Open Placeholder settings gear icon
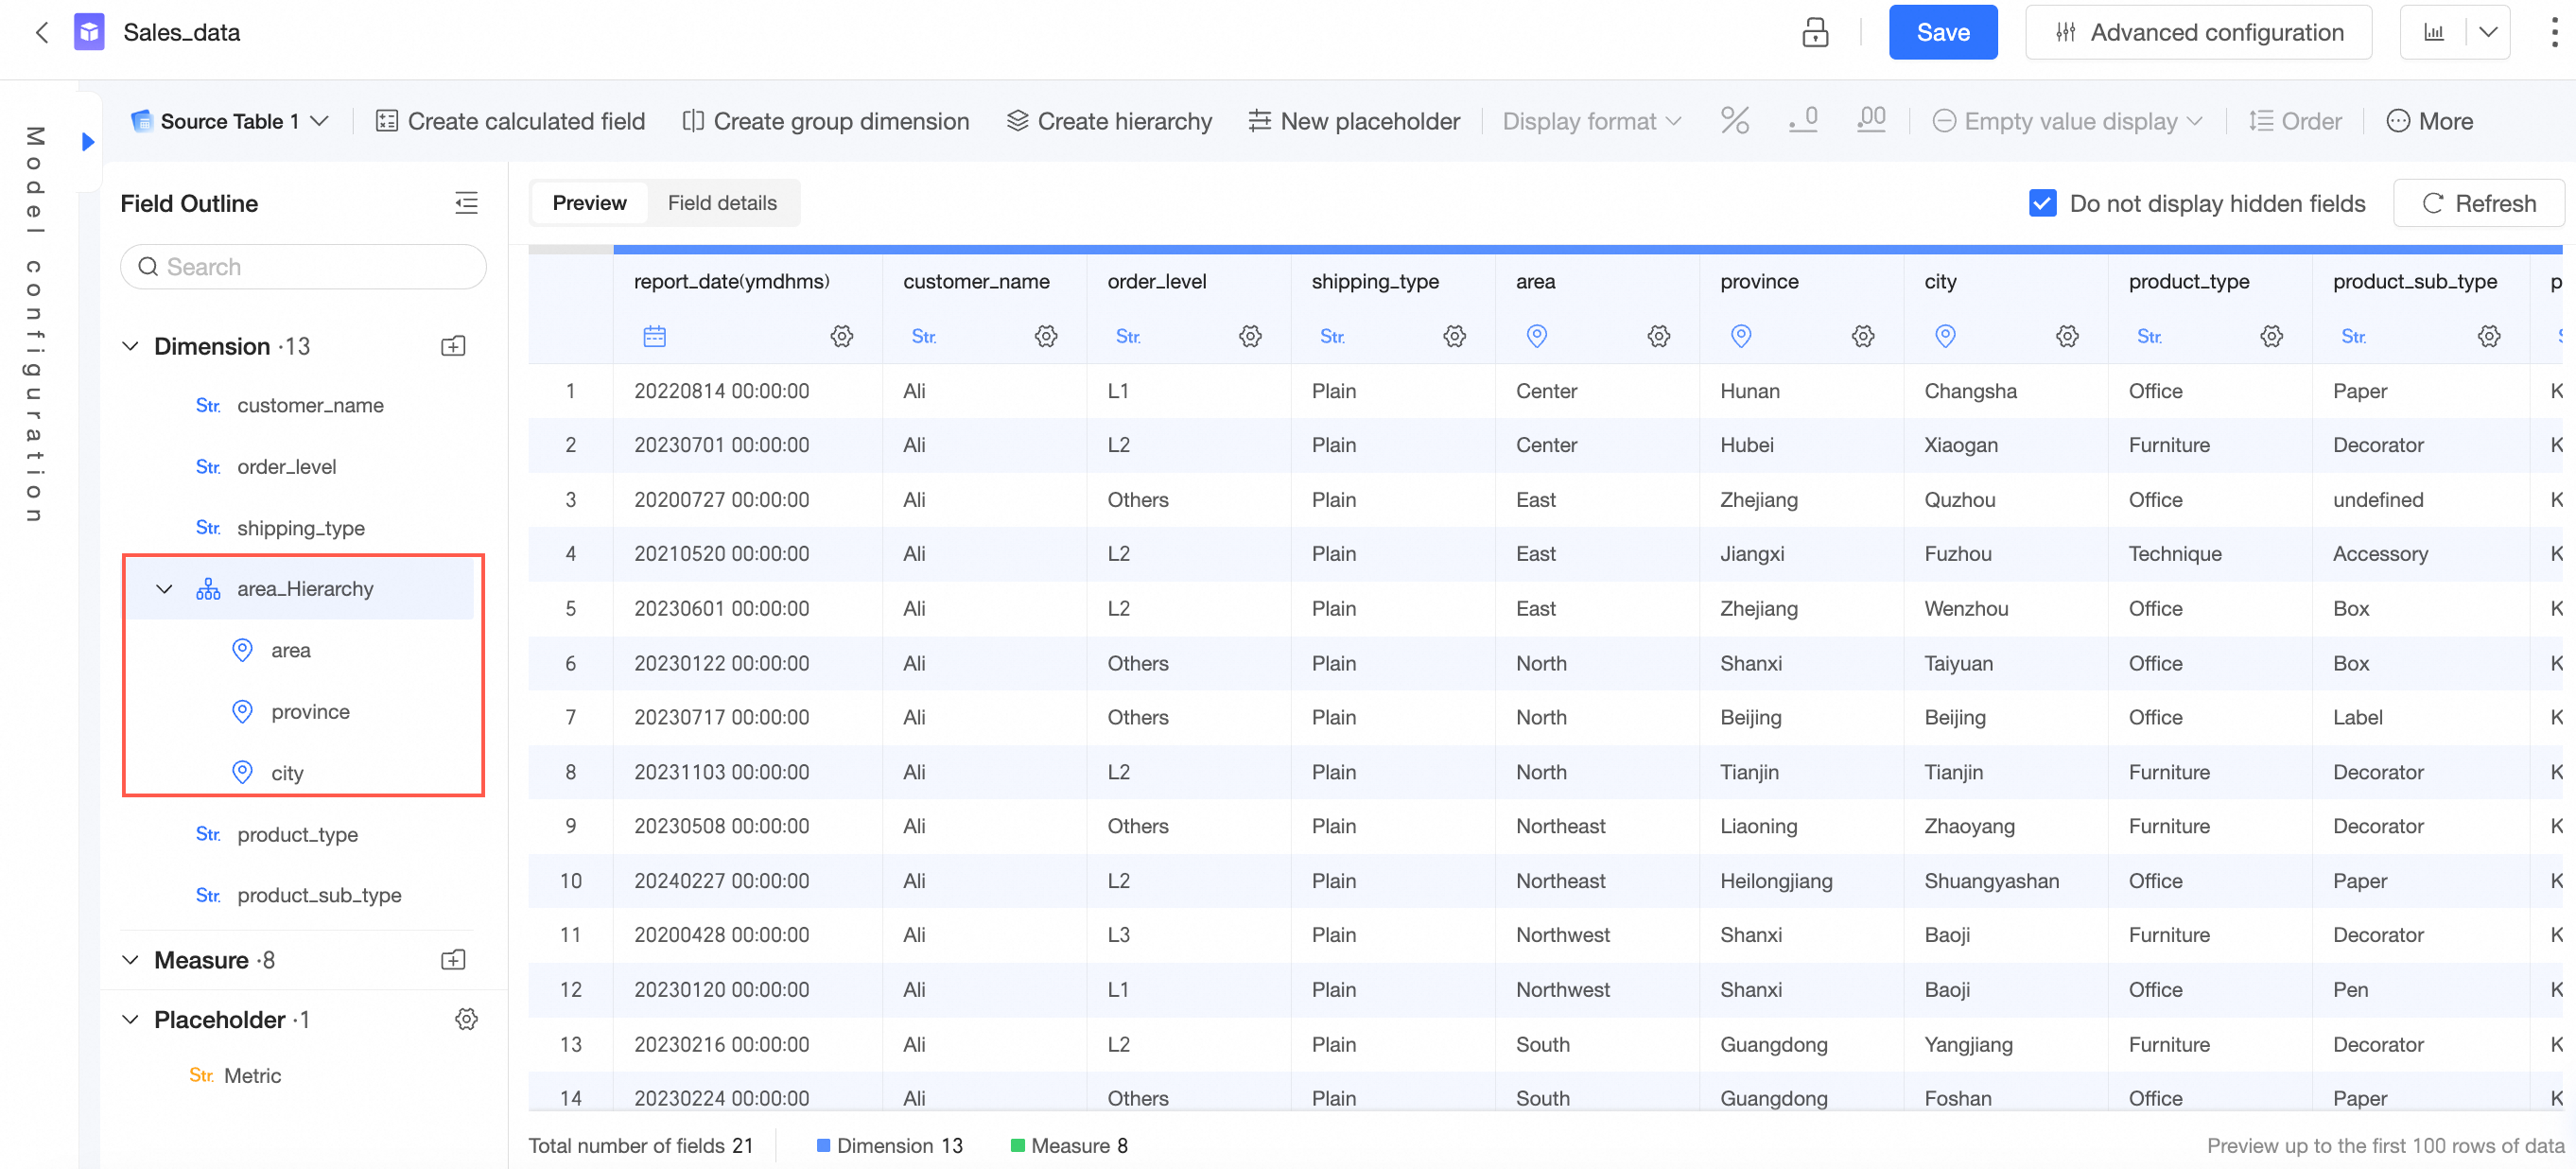This screenshot has height=1169, width=2576. click(466, 1019)
